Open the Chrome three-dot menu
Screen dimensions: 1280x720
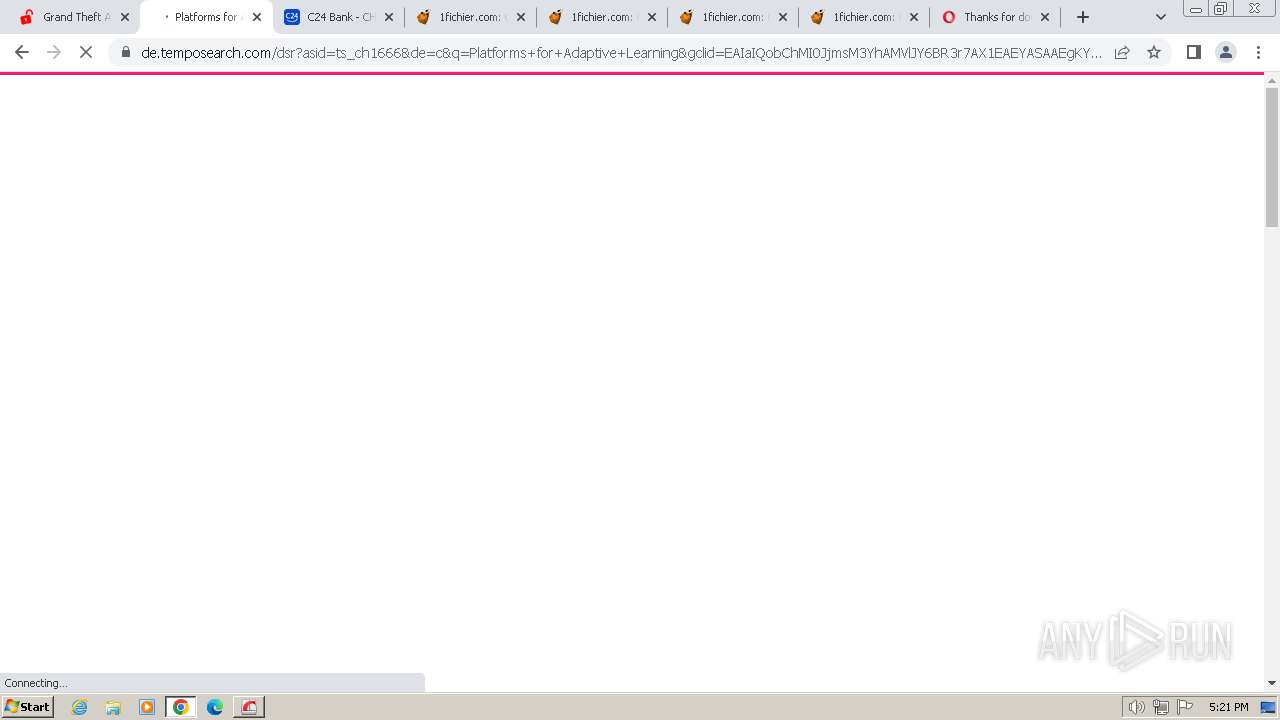(1258, 52)
